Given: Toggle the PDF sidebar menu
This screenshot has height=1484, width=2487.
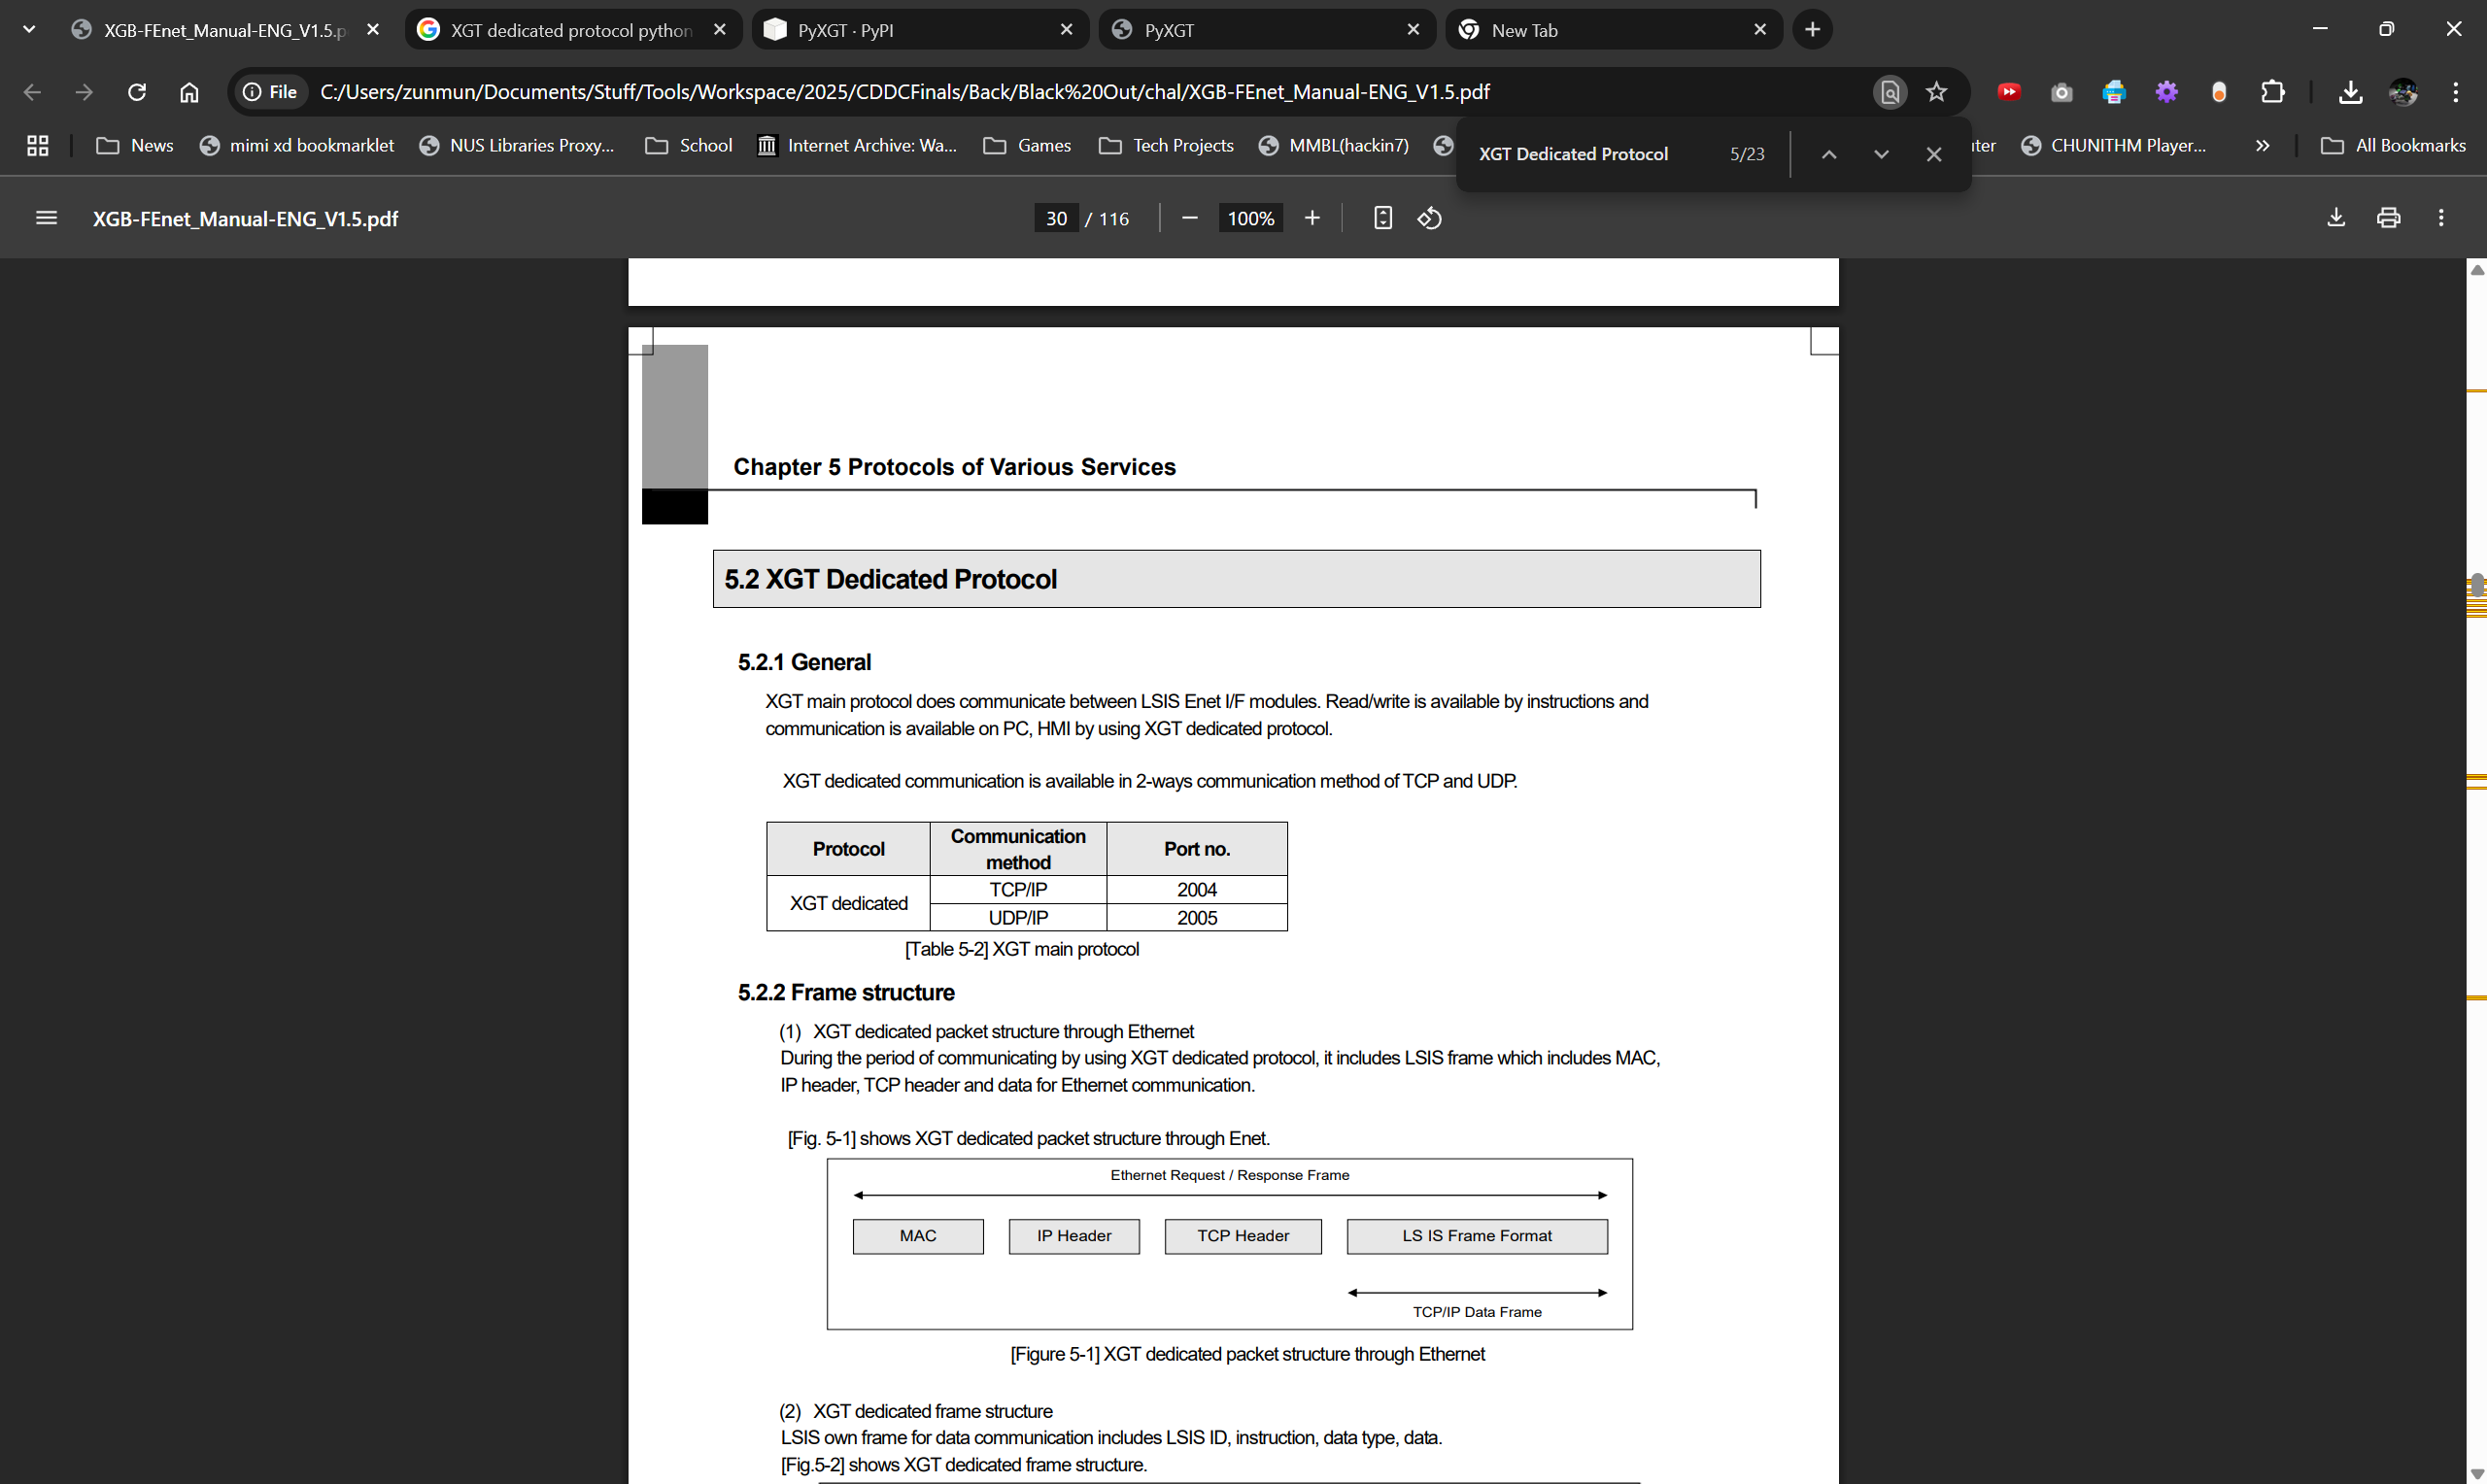Looking at the screenshot, I should pyautogui.click(x=46, y=218).
